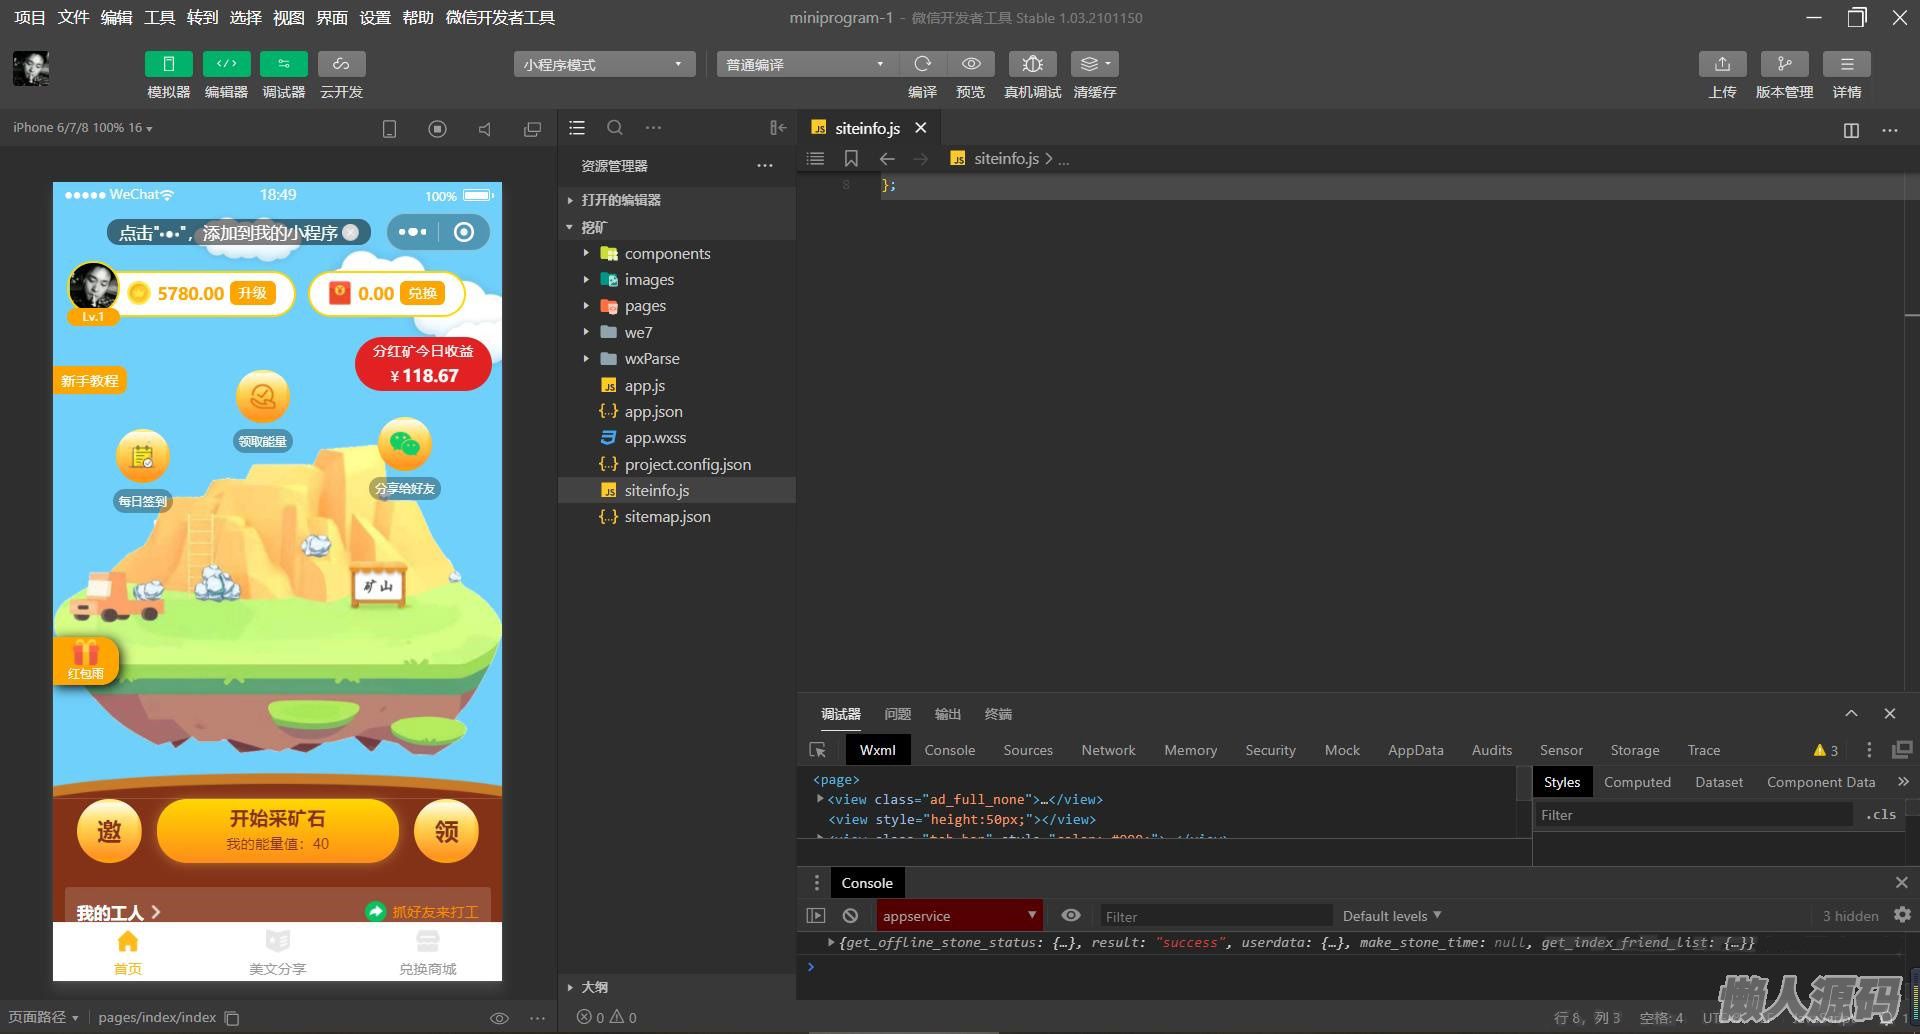Open the 普通编译 compile mode dropdown
Image resolution: width=1920 pixels, height=1034 pixels.
[x=806, y=65]
